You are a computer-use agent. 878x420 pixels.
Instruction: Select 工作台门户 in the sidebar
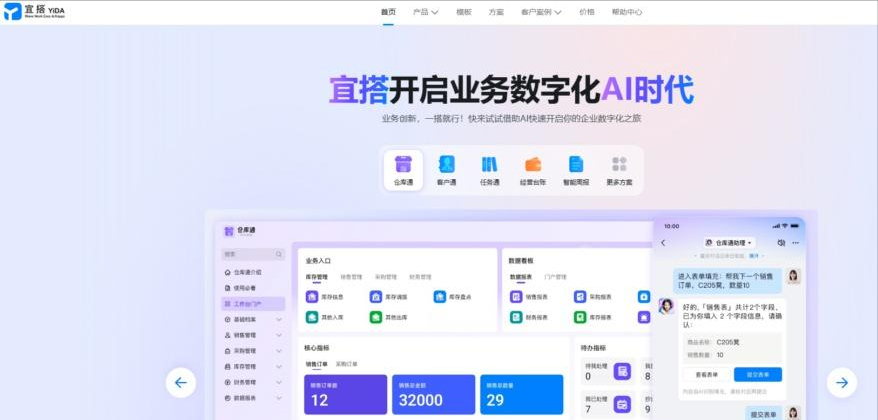tap(253, 304)
